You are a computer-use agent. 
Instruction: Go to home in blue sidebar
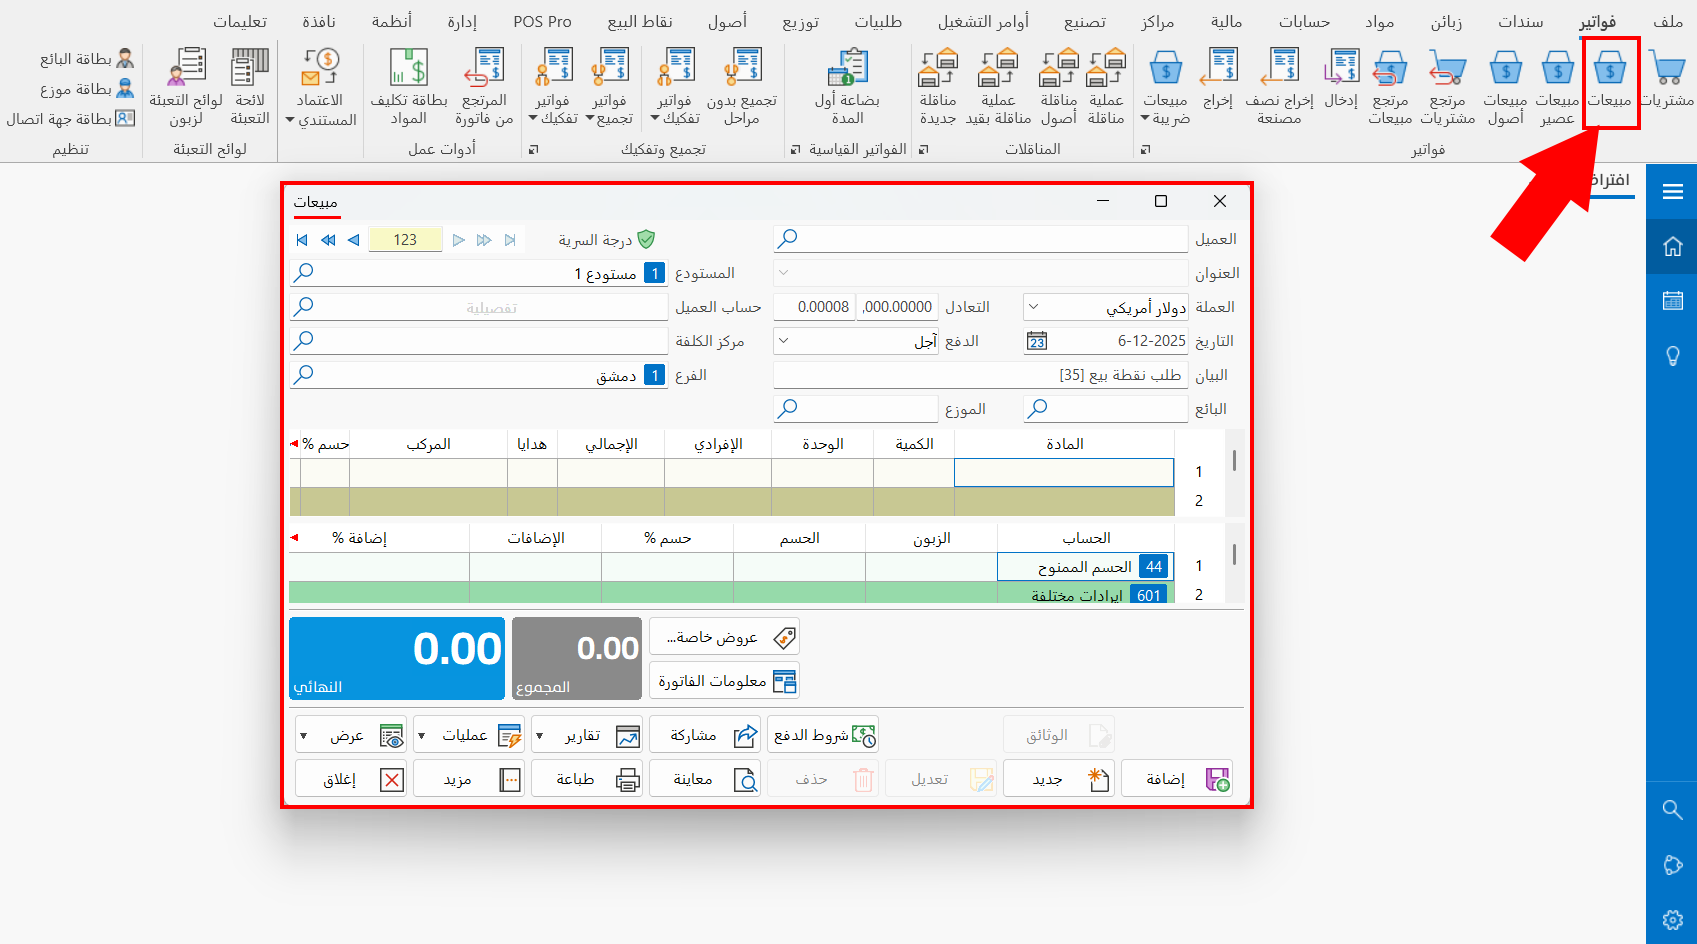point(1672,246)
